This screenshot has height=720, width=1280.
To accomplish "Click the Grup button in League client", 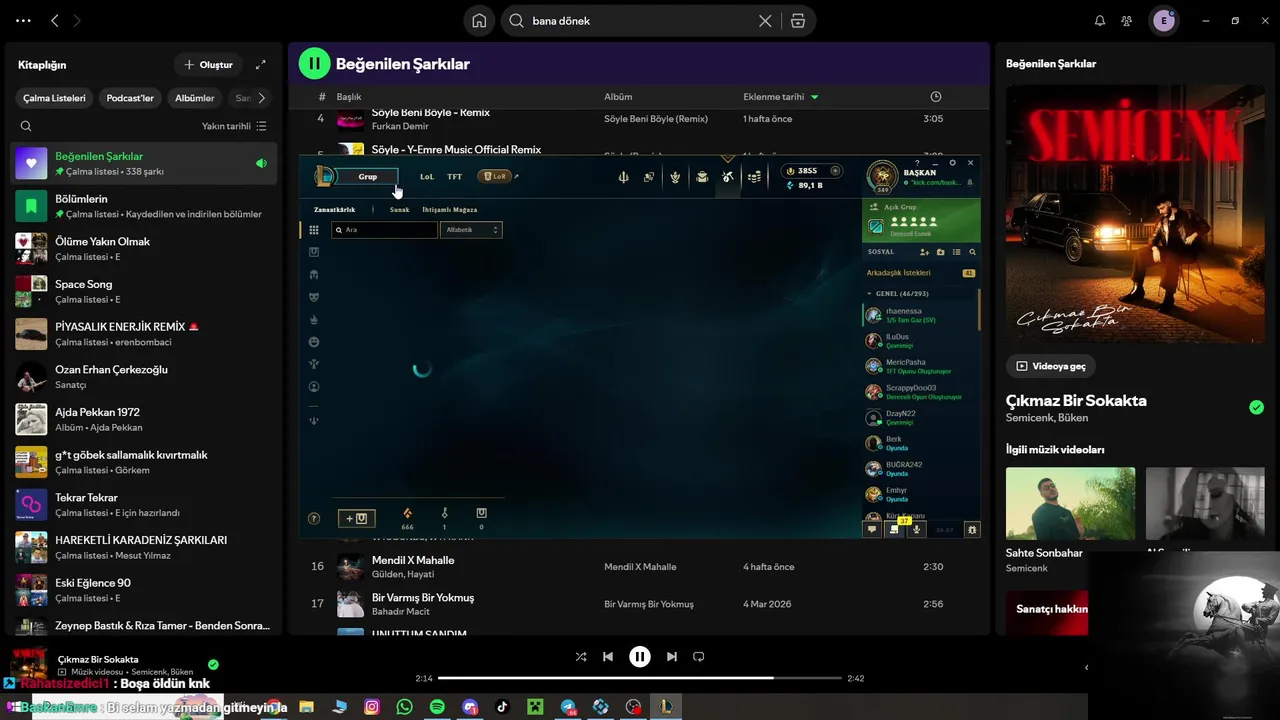I will 368,176.
